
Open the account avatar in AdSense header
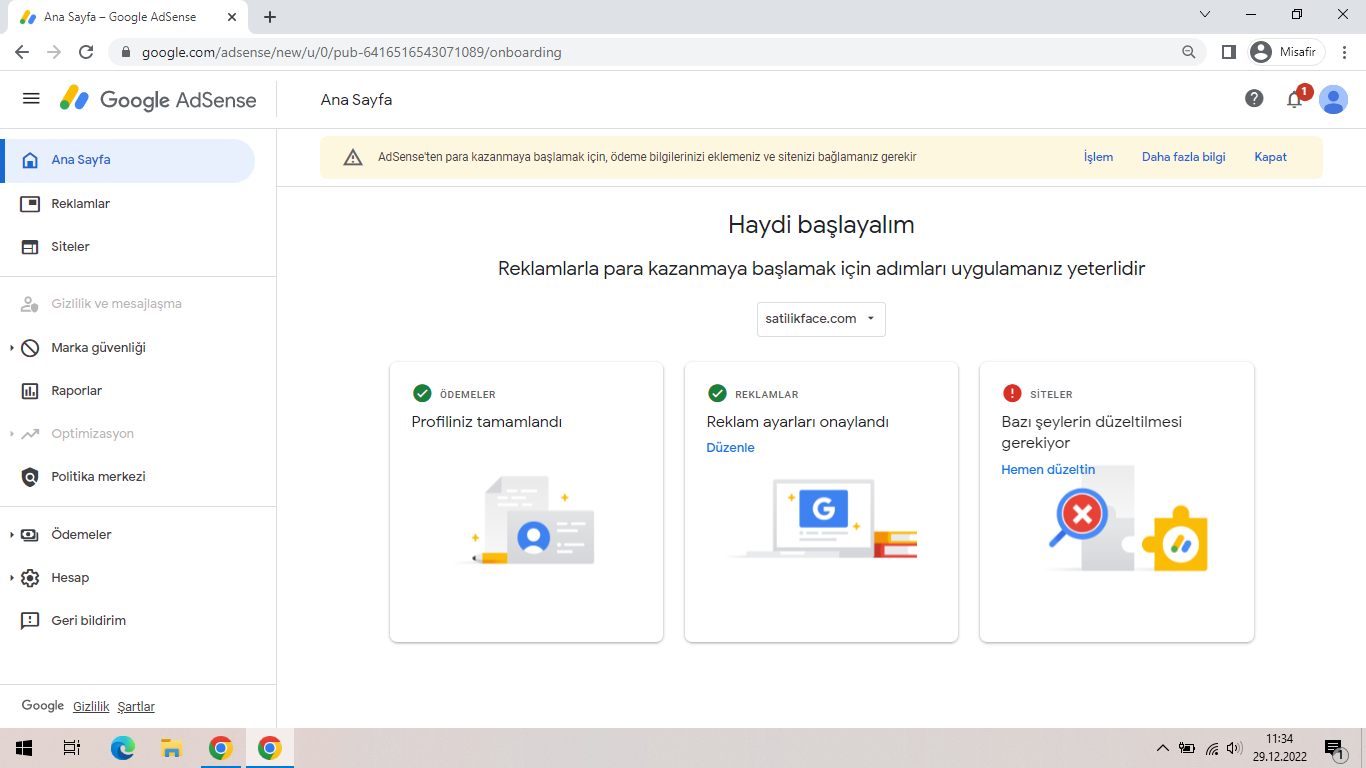point(1333,99)
